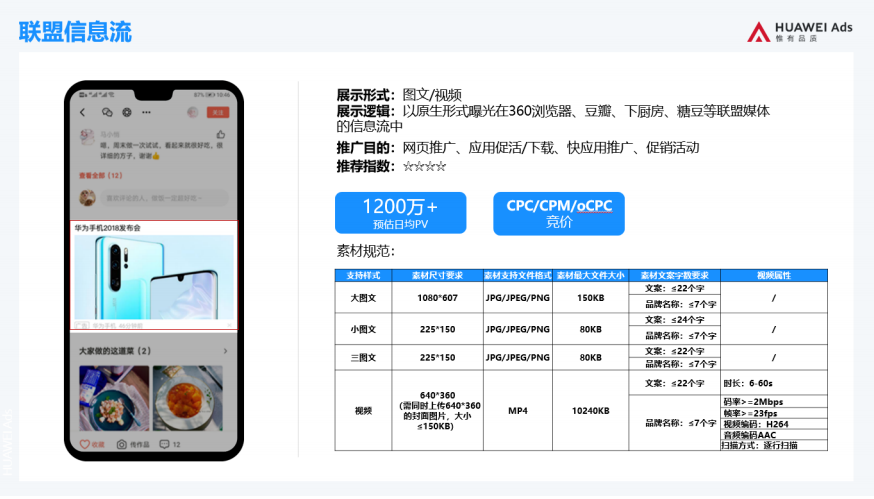Click the 视频属性 column header
The image size is (874, 499).
(x=774, y=275)
